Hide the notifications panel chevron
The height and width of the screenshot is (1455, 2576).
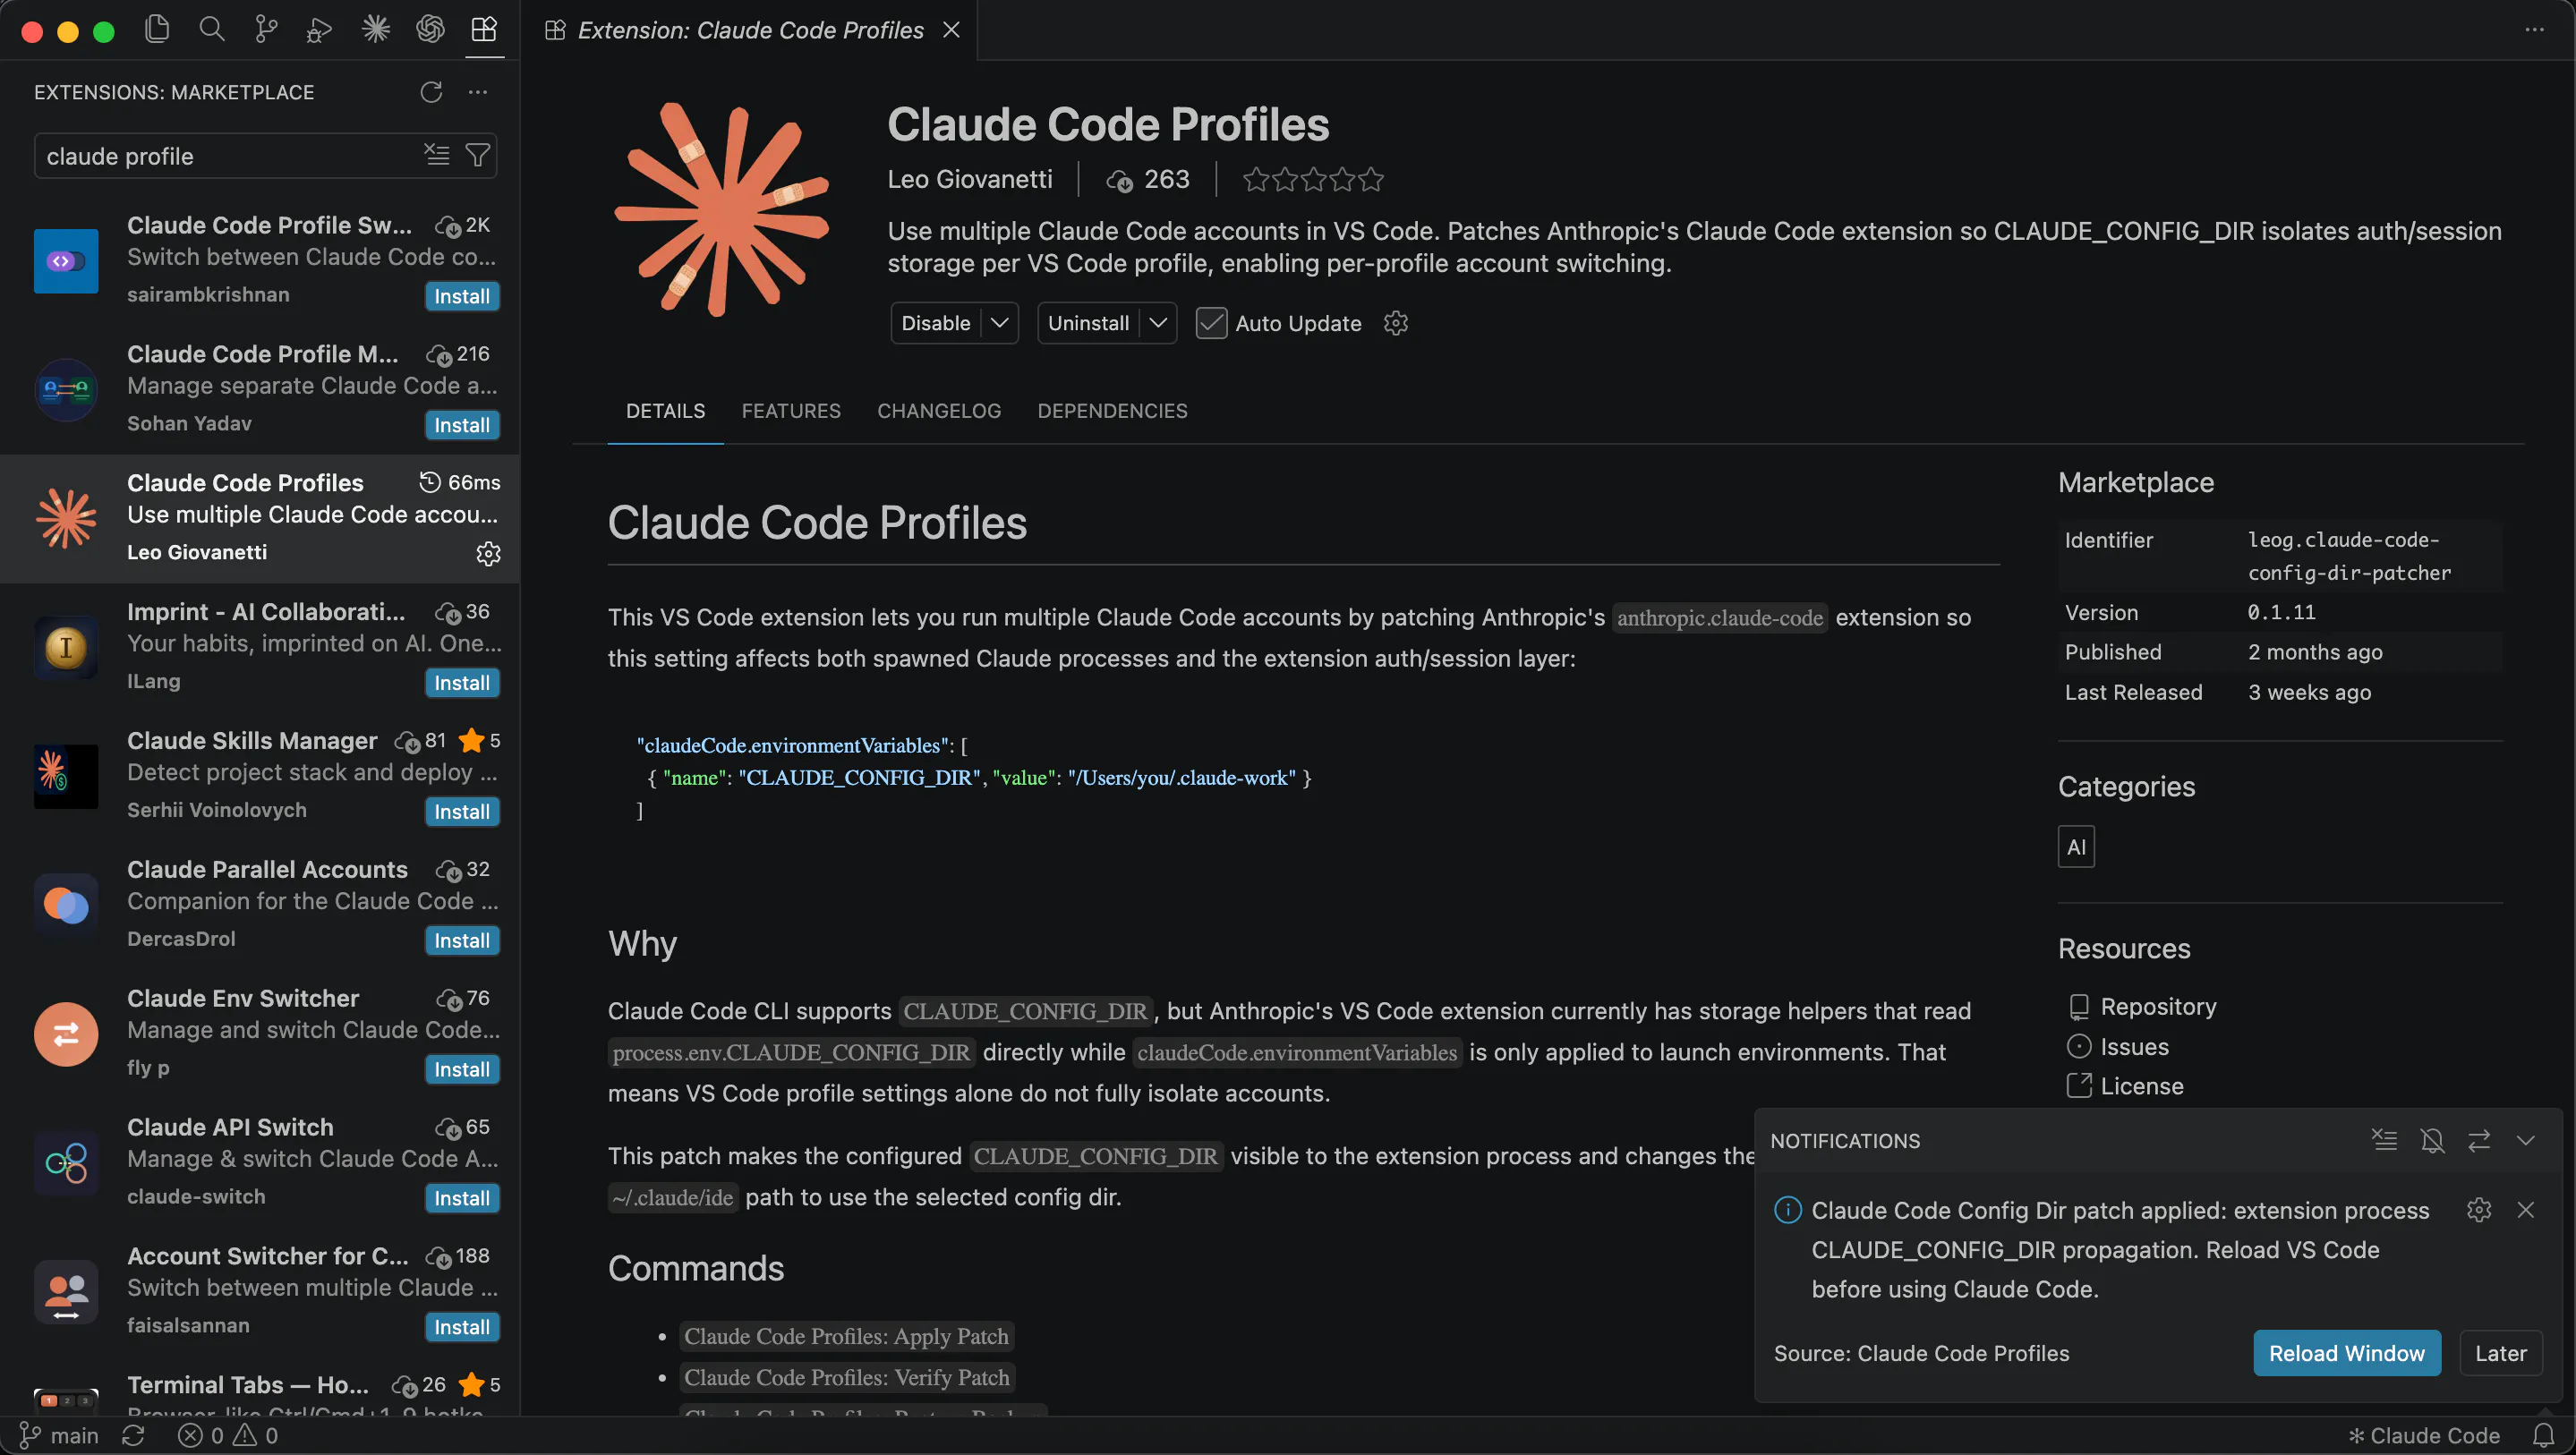click(x=2526, y=1140)
